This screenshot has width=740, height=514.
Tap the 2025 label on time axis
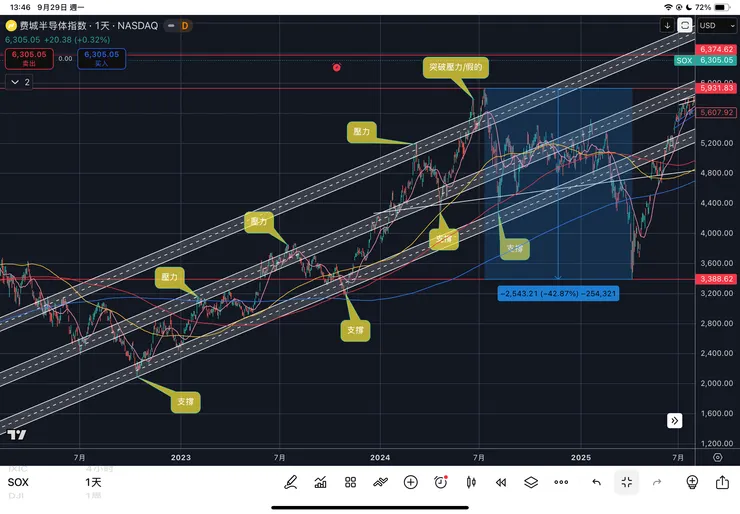tap(580, 457)
